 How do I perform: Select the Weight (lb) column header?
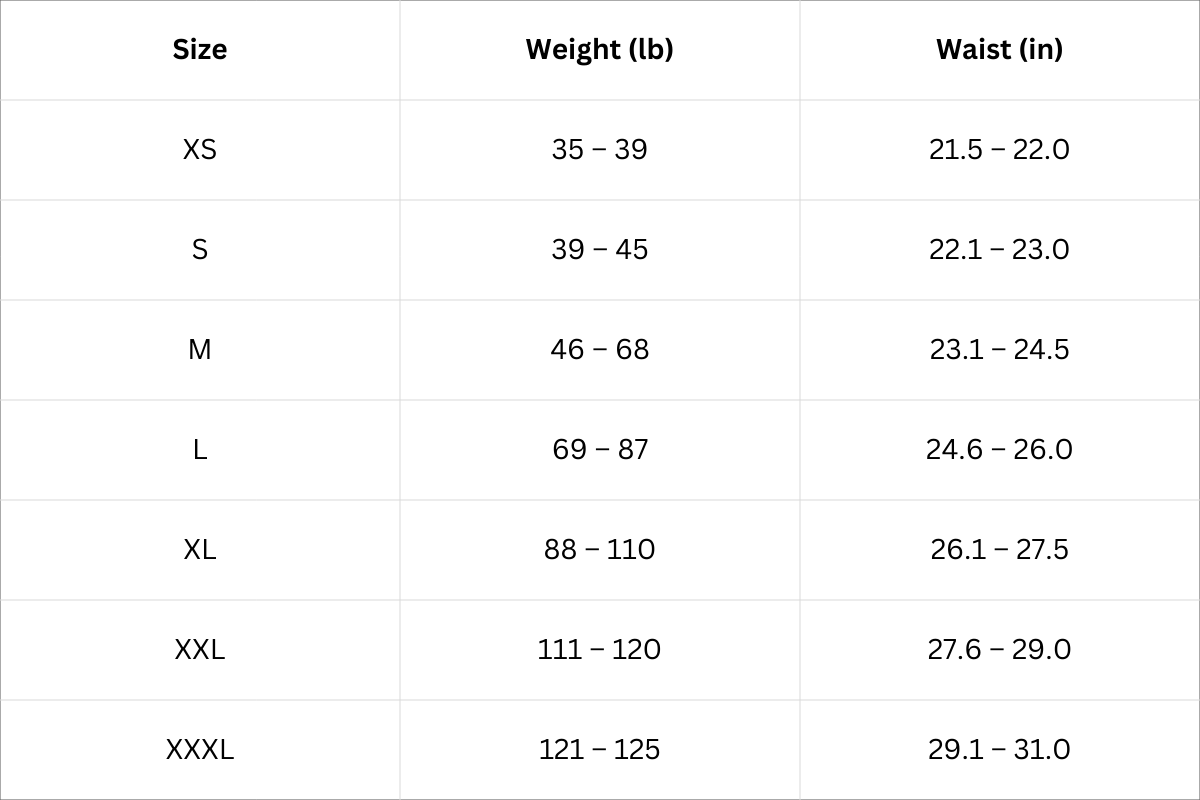pos(599,49)
